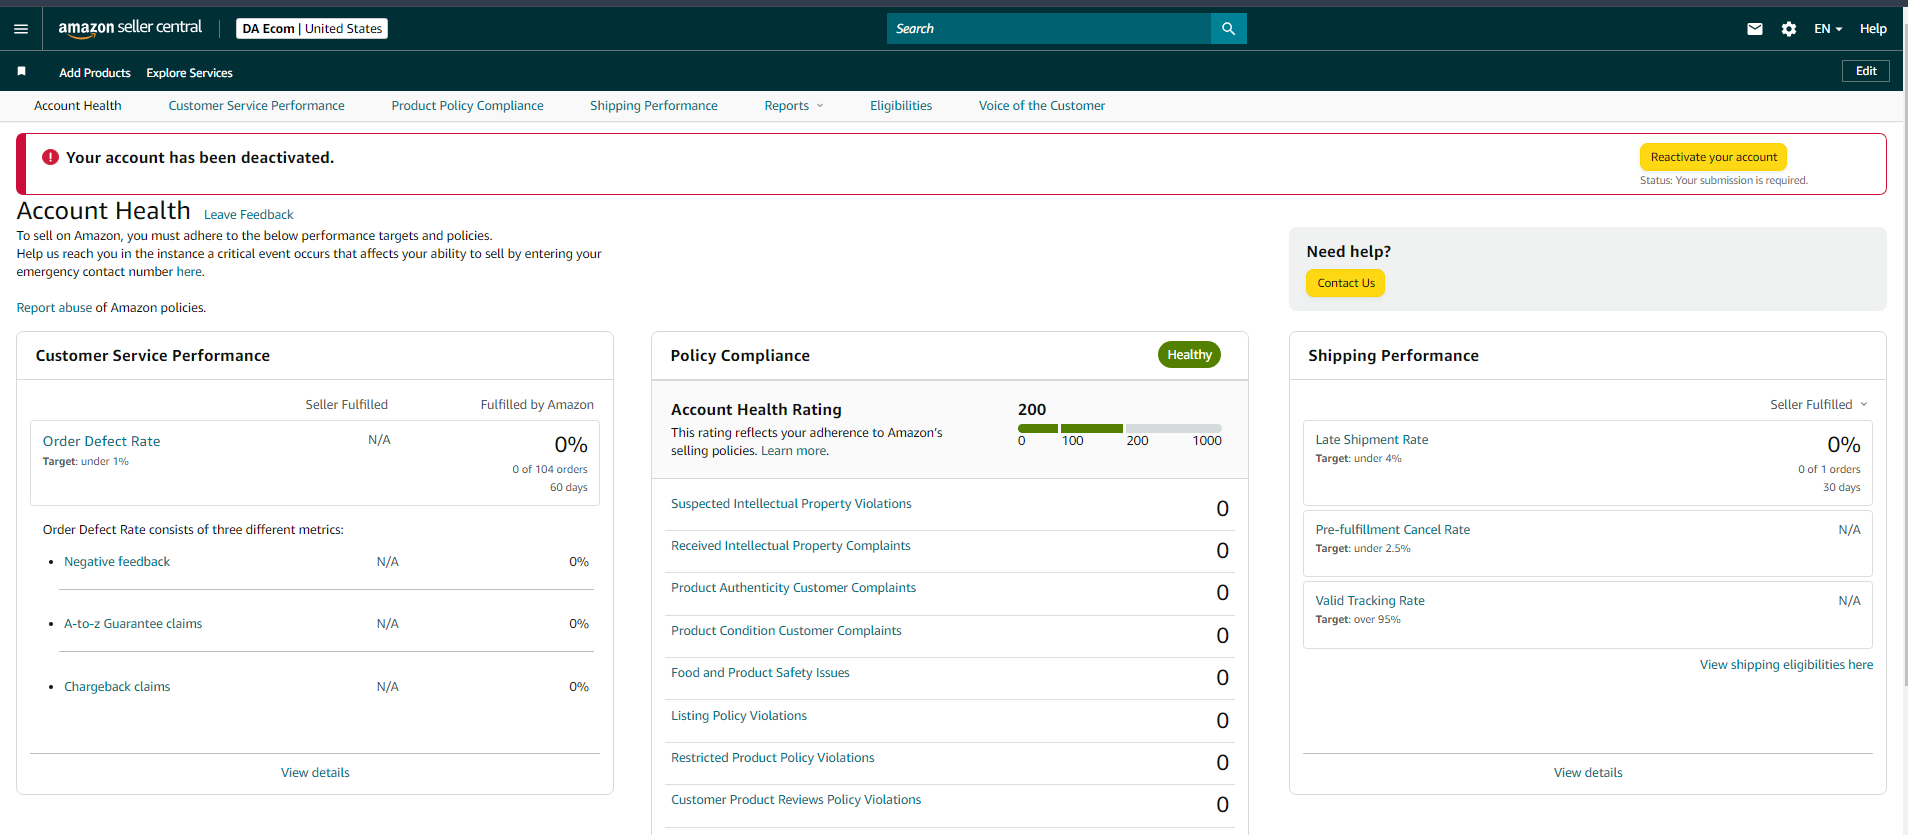Click the amazon seller central logo

130,28
